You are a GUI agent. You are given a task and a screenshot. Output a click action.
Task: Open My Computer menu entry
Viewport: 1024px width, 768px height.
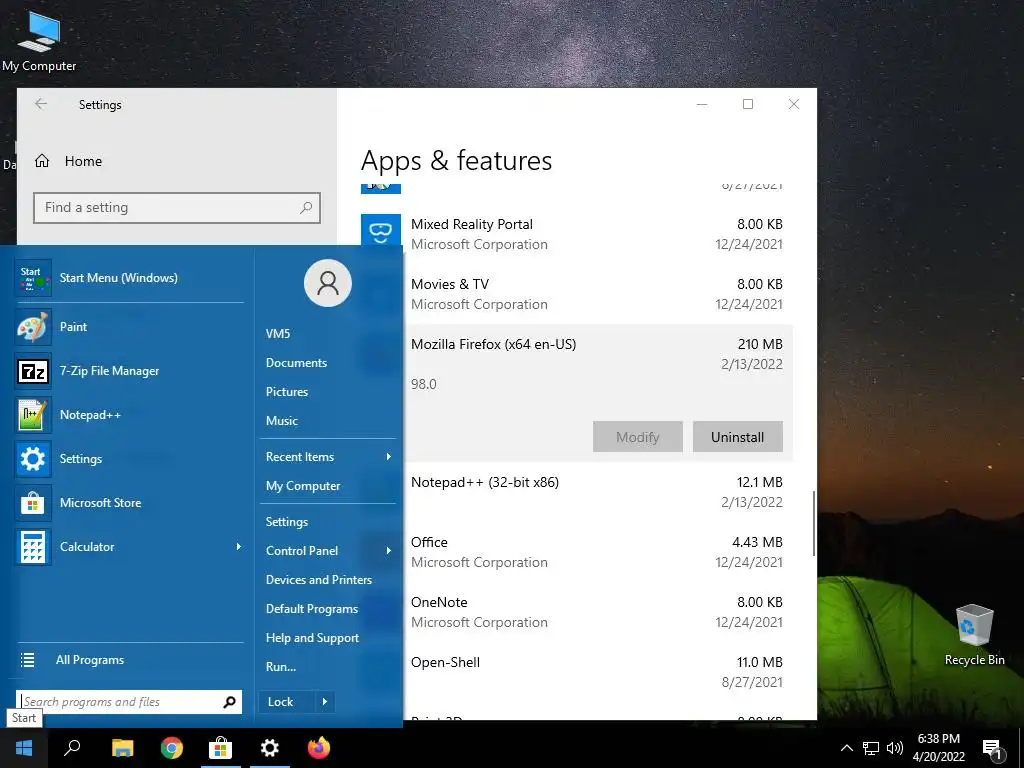[303, 486]
